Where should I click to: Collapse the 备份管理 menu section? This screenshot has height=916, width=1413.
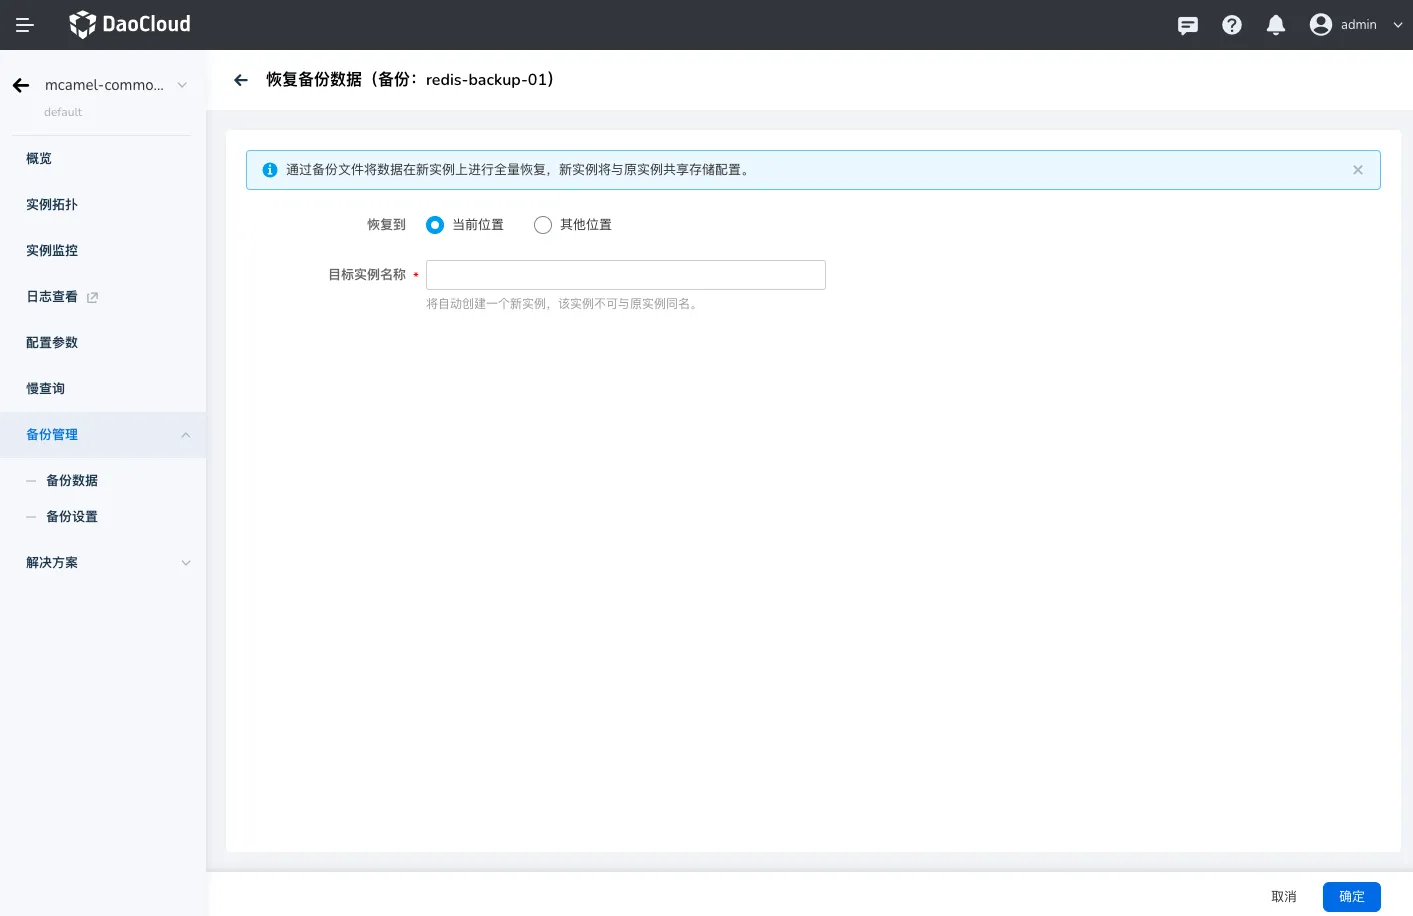point(186,435)
